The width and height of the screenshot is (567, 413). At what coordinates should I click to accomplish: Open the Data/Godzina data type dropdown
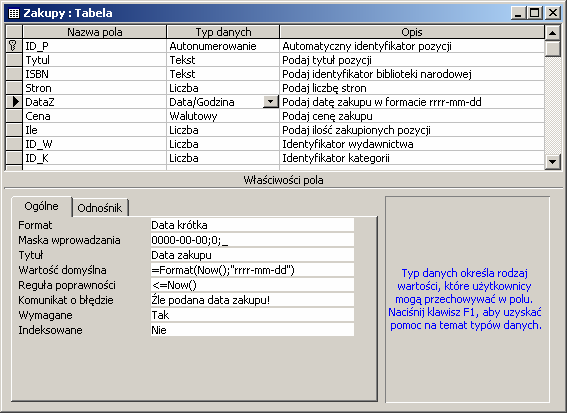270,102
